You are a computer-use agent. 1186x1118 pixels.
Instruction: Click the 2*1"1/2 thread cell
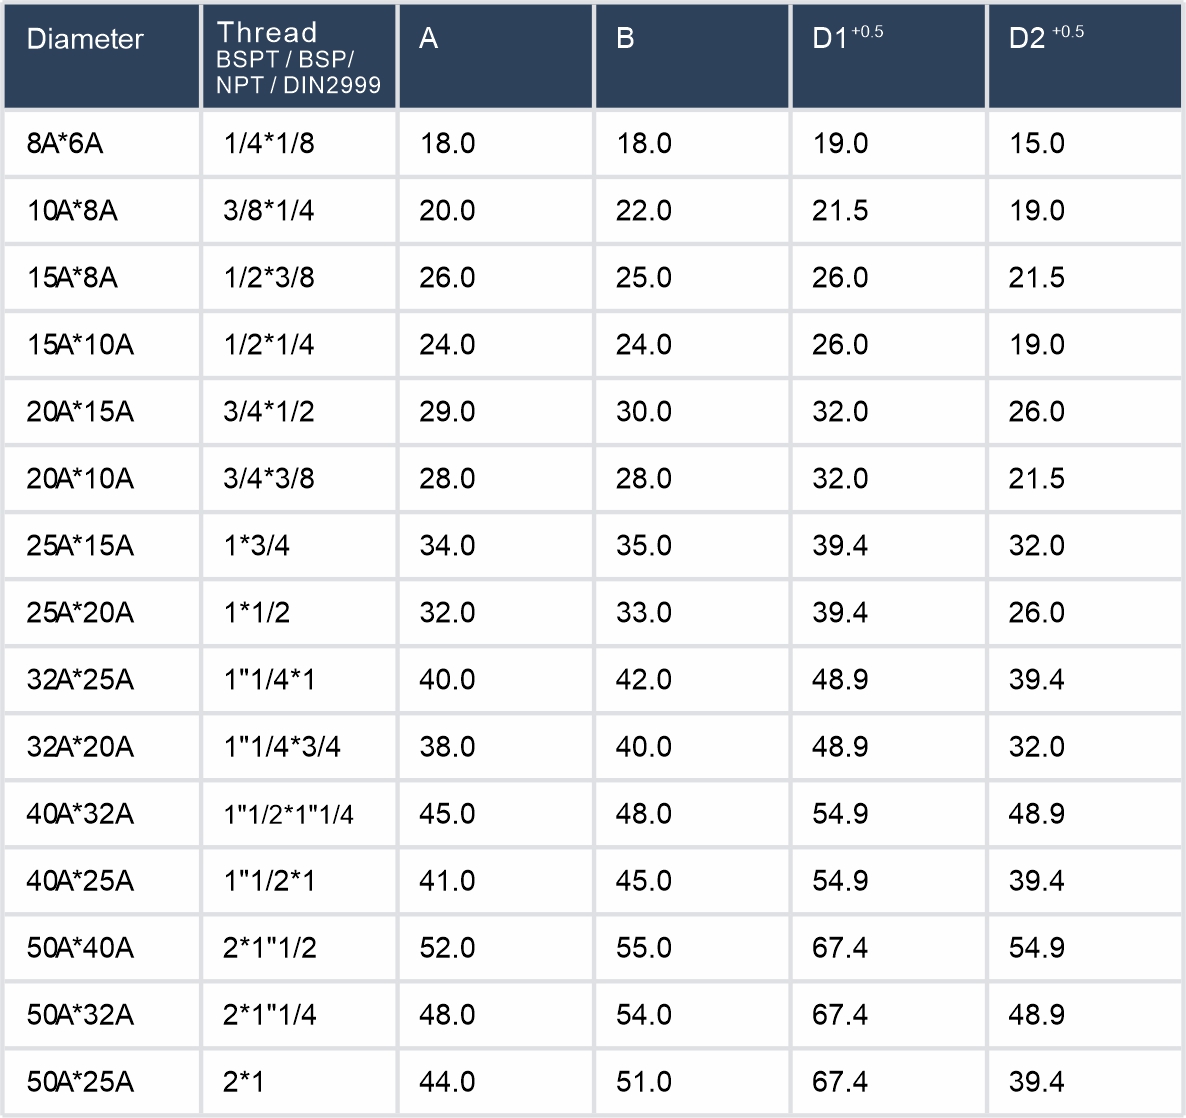(270, 948)
